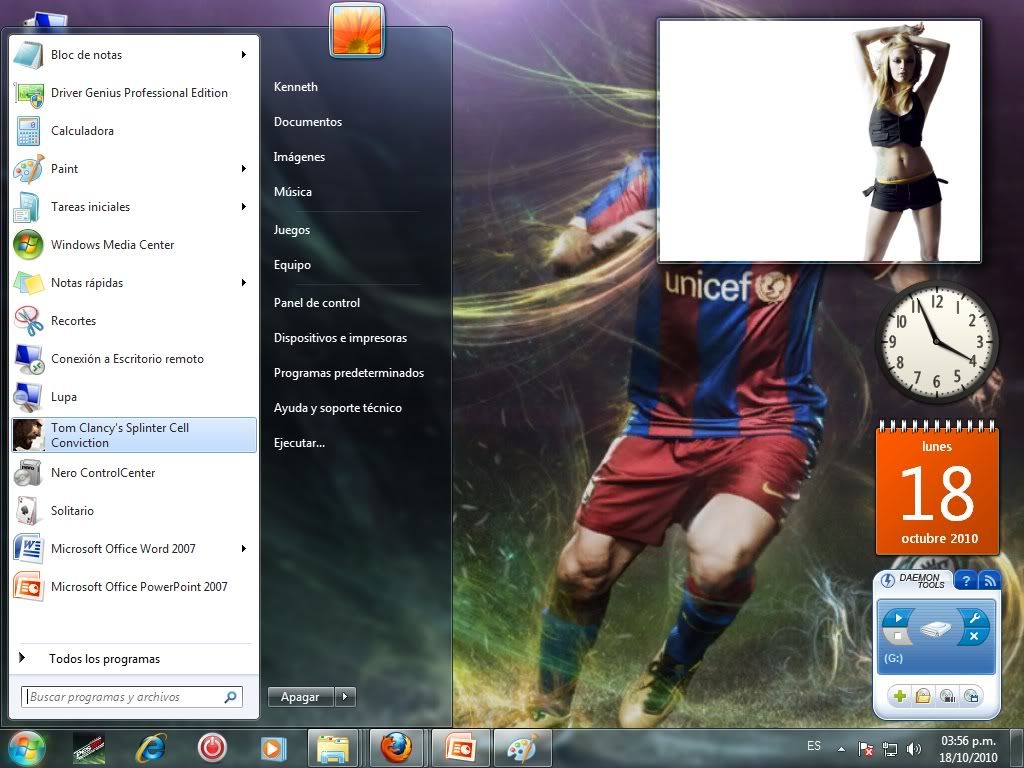Open the Kenneth user folder

pyautogui.click(x=296, y=86)
